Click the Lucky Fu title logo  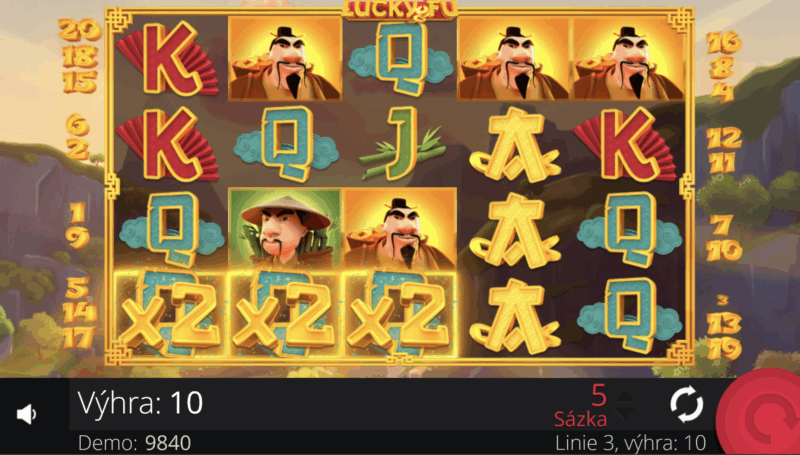(x=399, y=10)
